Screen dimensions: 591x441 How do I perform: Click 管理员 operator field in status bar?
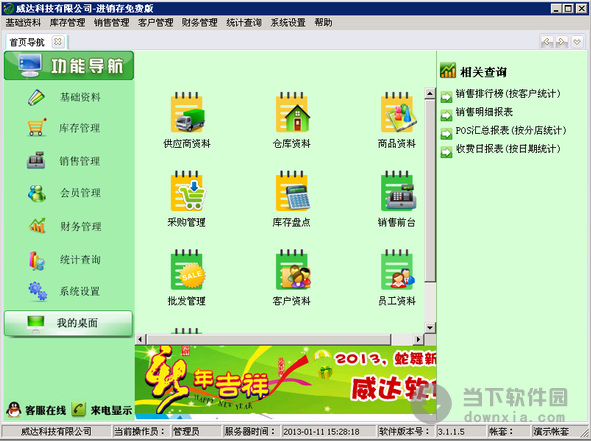(x=196, y=431)
